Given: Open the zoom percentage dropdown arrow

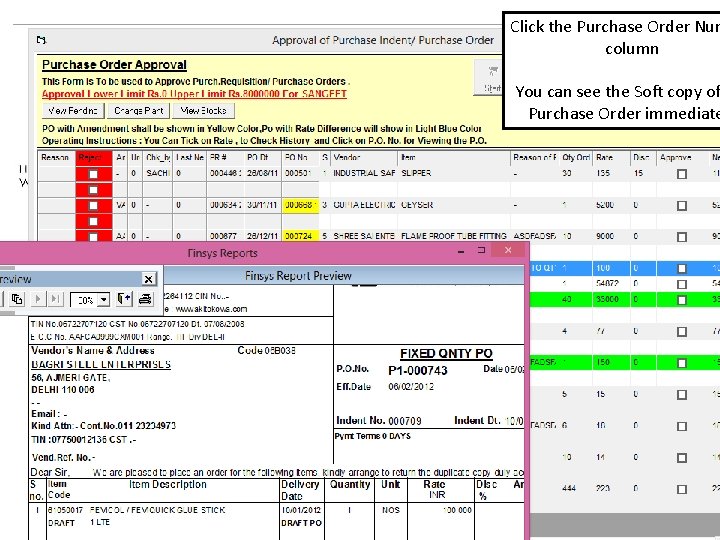Looking at the screenshot, I should 104,300.
